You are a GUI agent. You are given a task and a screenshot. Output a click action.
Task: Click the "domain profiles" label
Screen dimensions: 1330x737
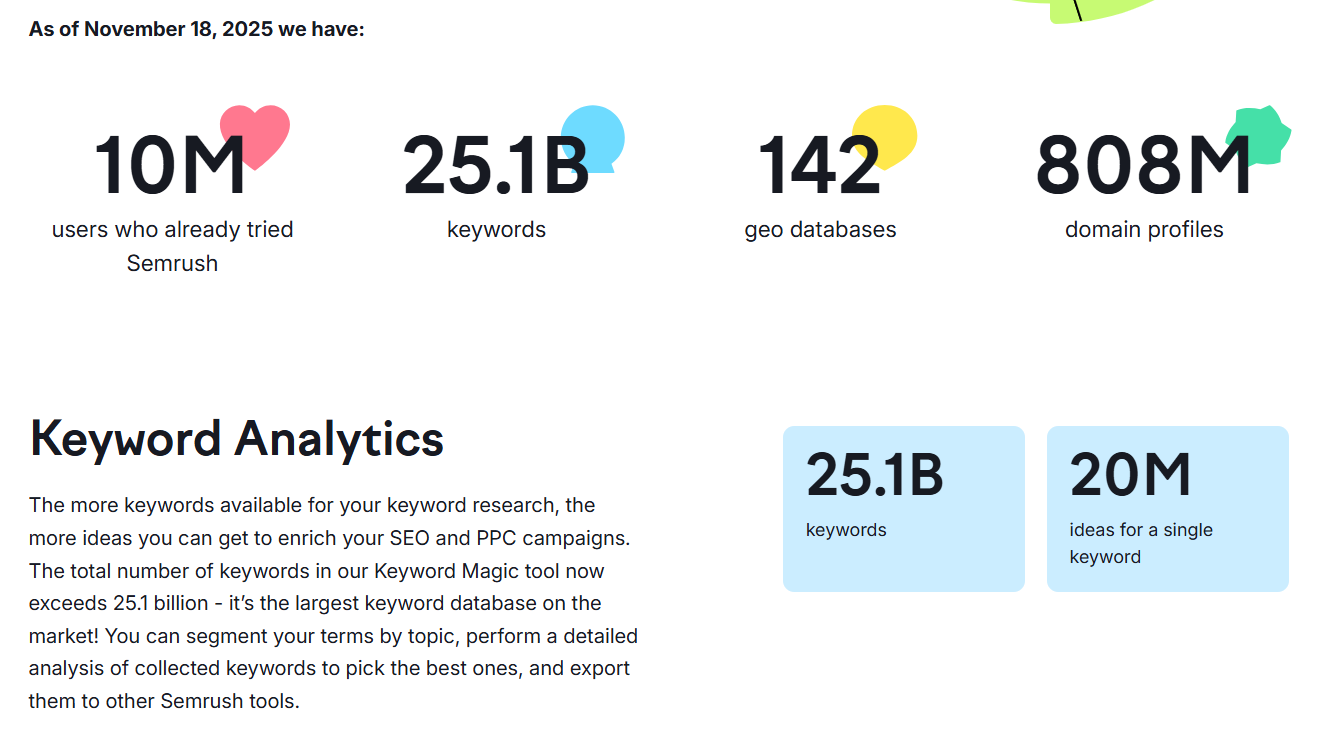[1144, 230]
